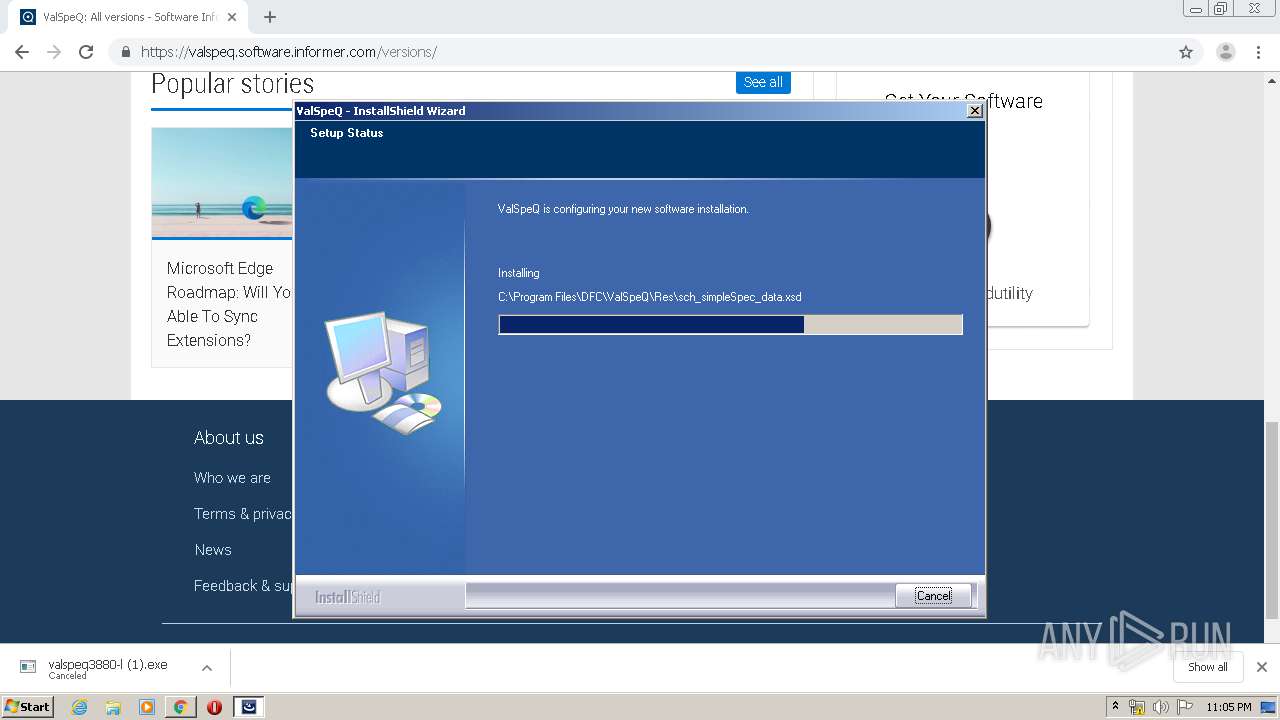The image size is (1280, 720).
Task: Open a new browser tab
Action: (x=270, y=17)
